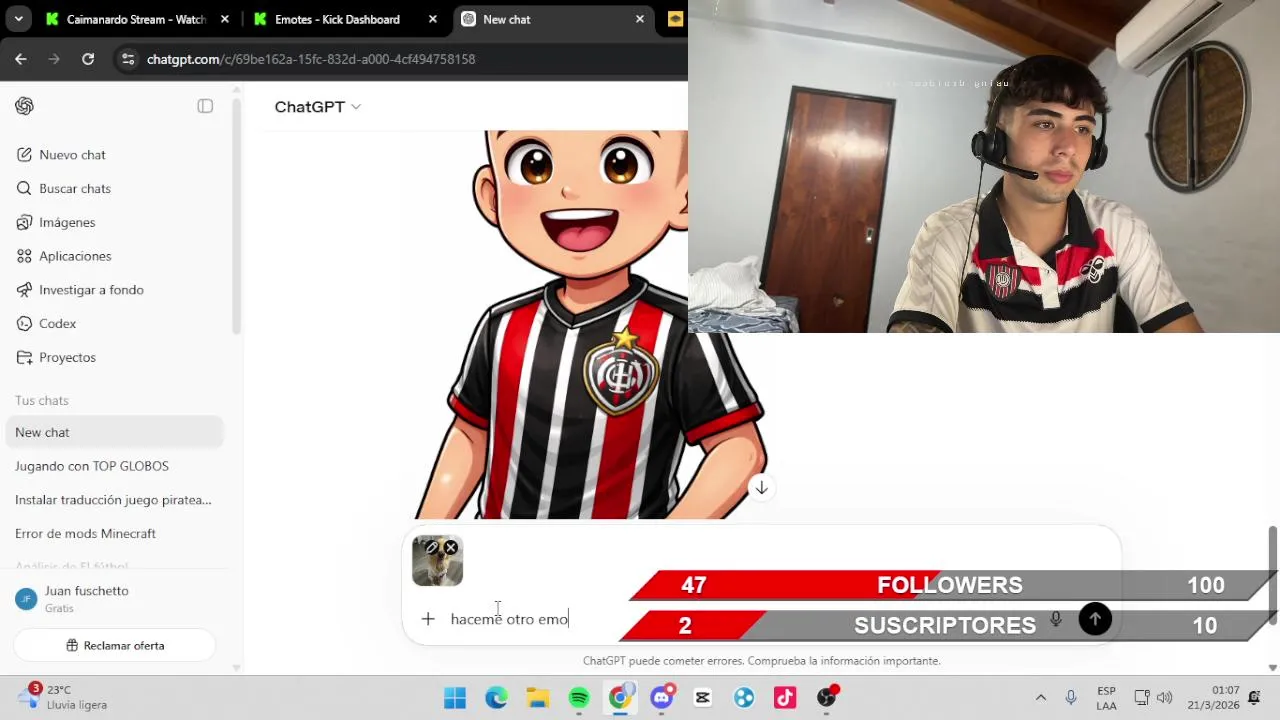Viewport: 1280px width, 720px height.
Task: Activate the dictation microphone in the composer
Action: coord(1055,619)
